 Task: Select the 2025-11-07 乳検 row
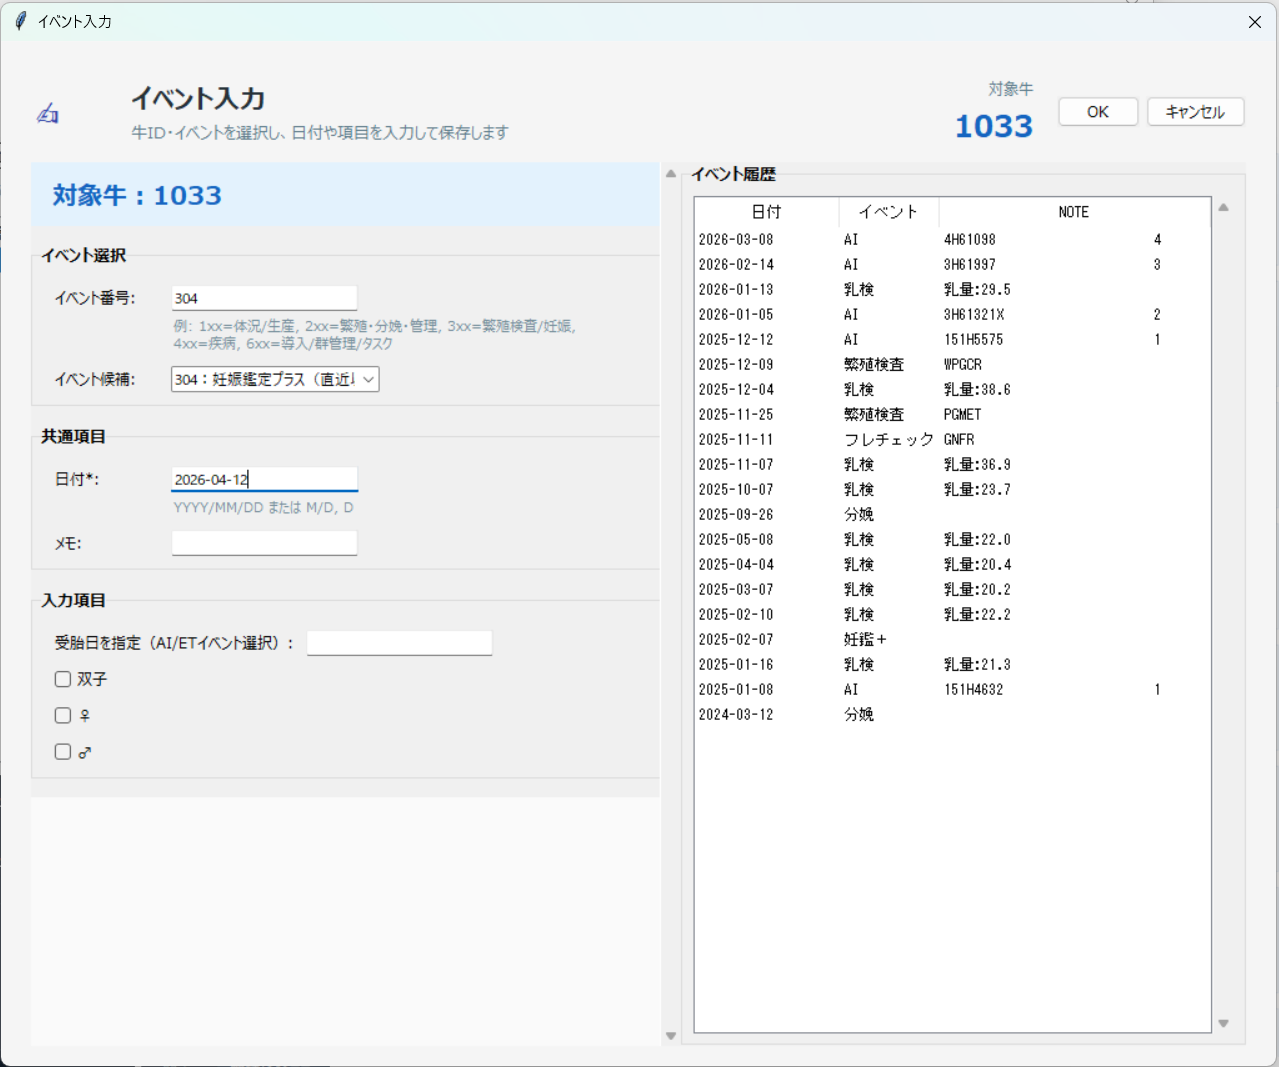[x=952, y=465]
